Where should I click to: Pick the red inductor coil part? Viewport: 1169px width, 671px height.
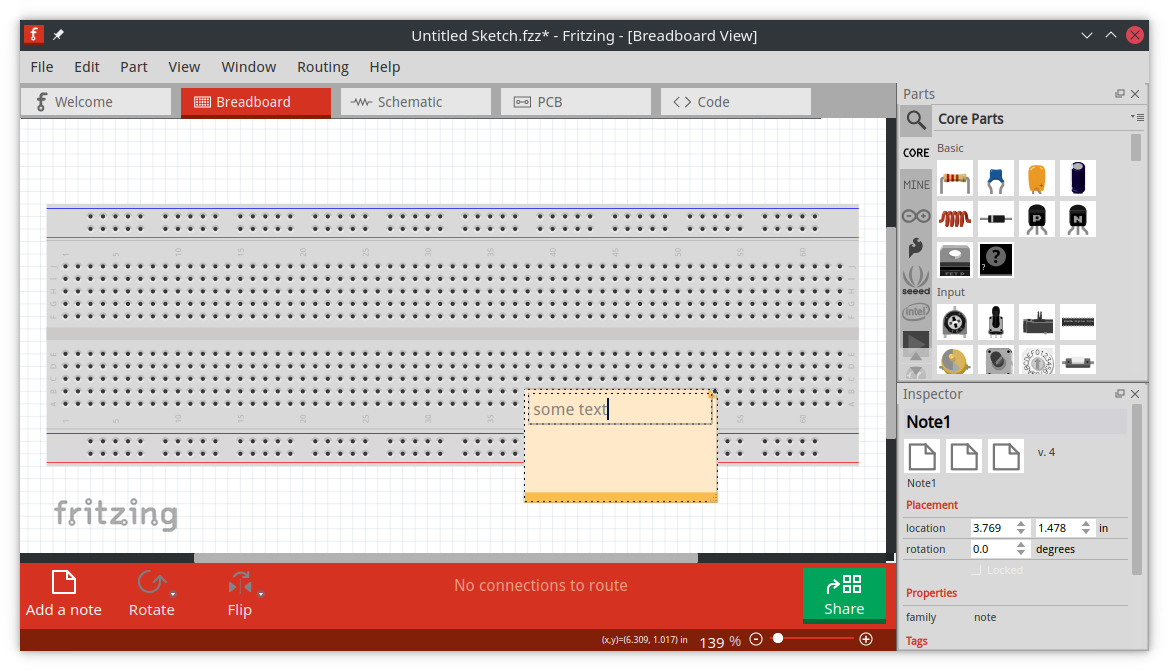click(955, 219)
